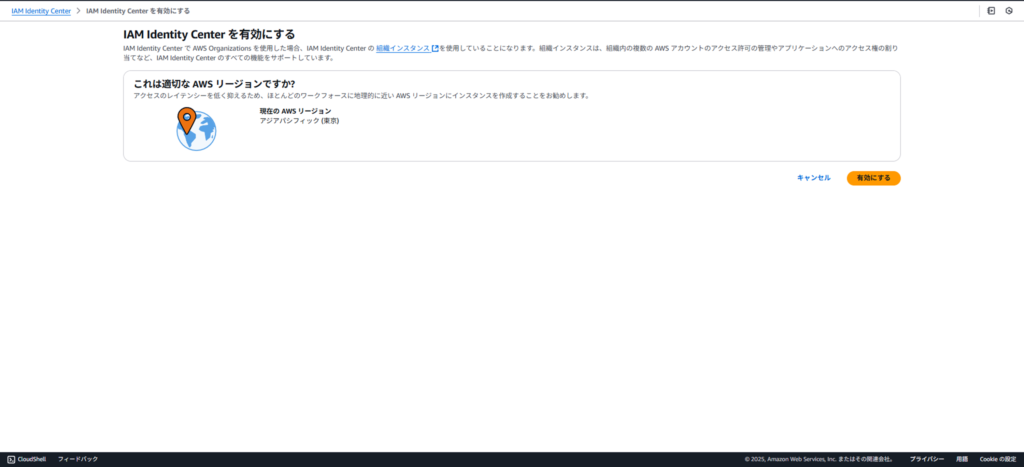The height and width of the screenshot is (467, 1024).
Task: Select the 'IAM Identity Center を有効にする' breadcrumb text
Action: pyautogui.click(x=138, y=11)
